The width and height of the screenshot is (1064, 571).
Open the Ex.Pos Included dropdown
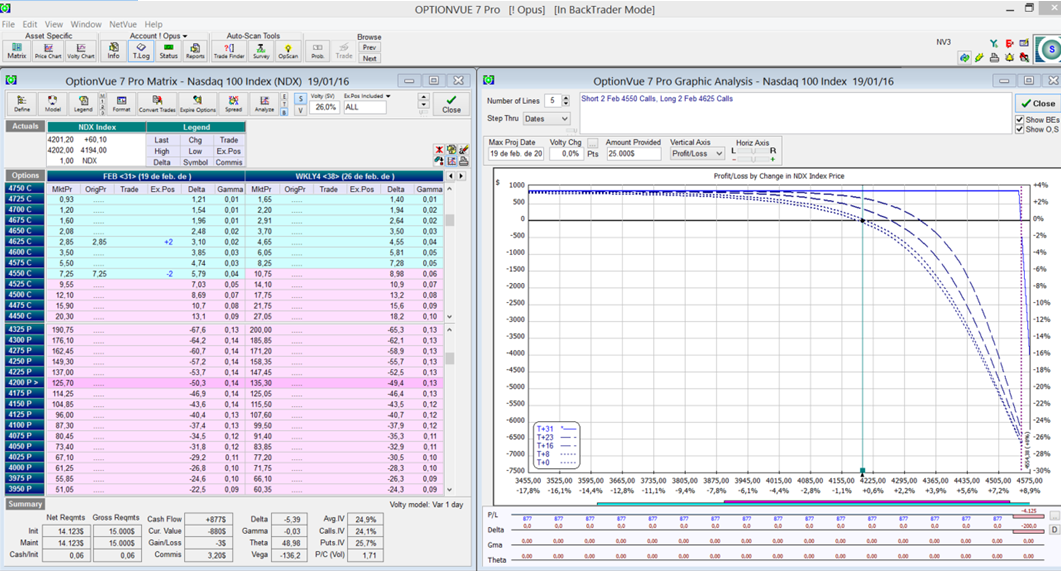(388, 96)
